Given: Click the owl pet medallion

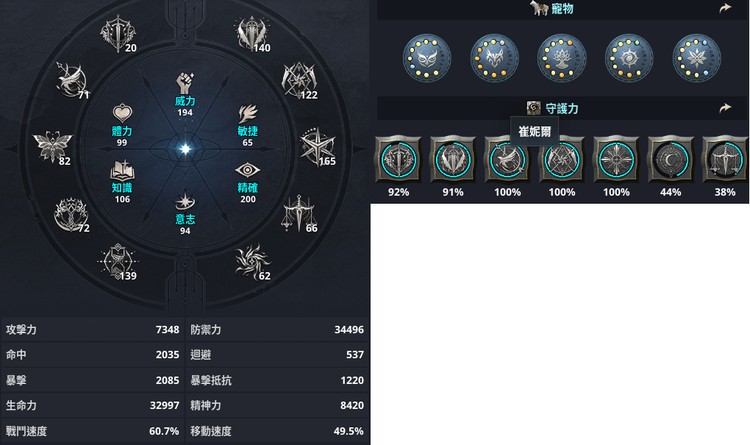Looking at the screenshot, I should 427,58.
